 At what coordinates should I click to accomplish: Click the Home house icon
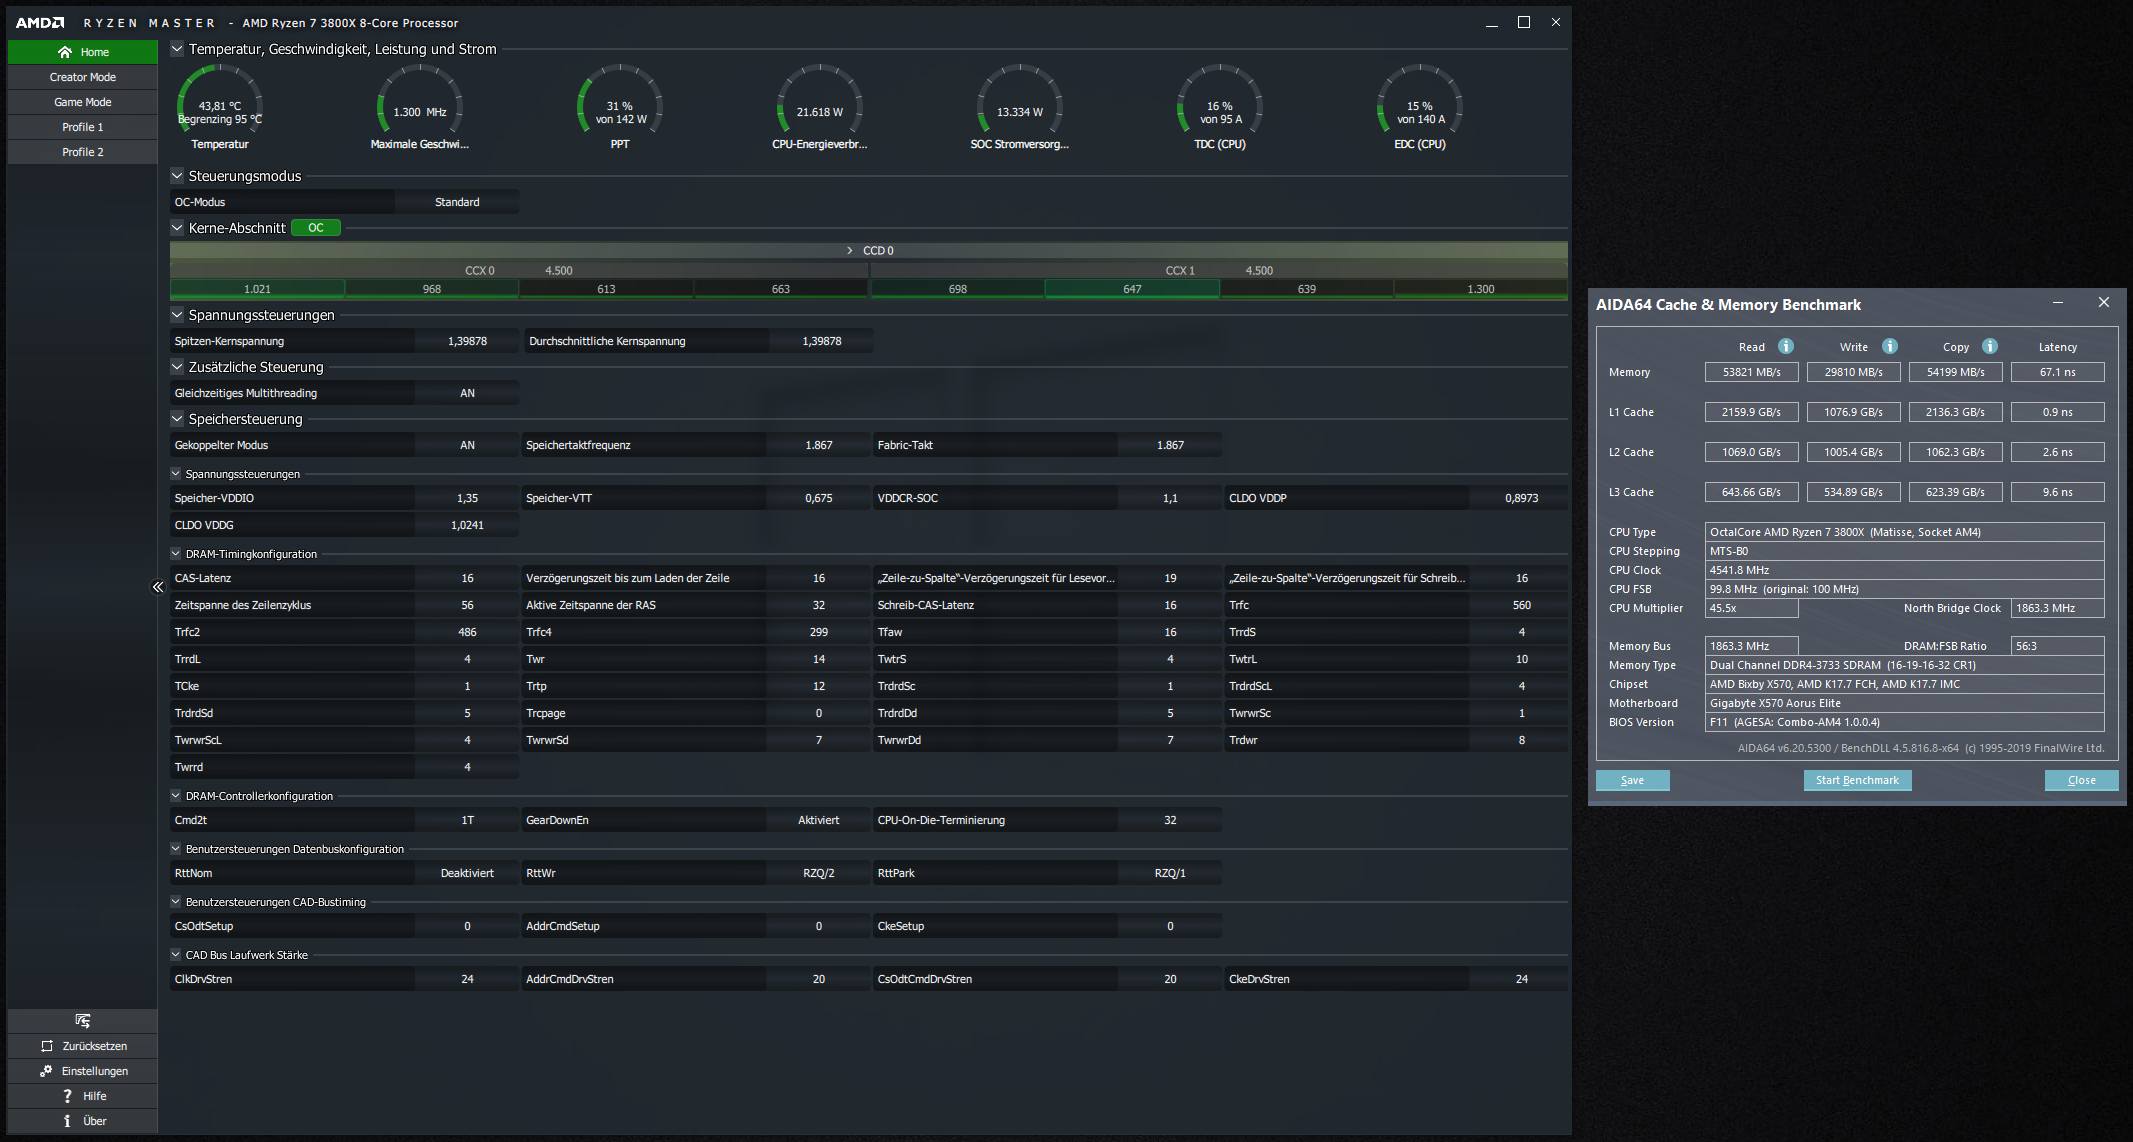(x=65, y=52)
